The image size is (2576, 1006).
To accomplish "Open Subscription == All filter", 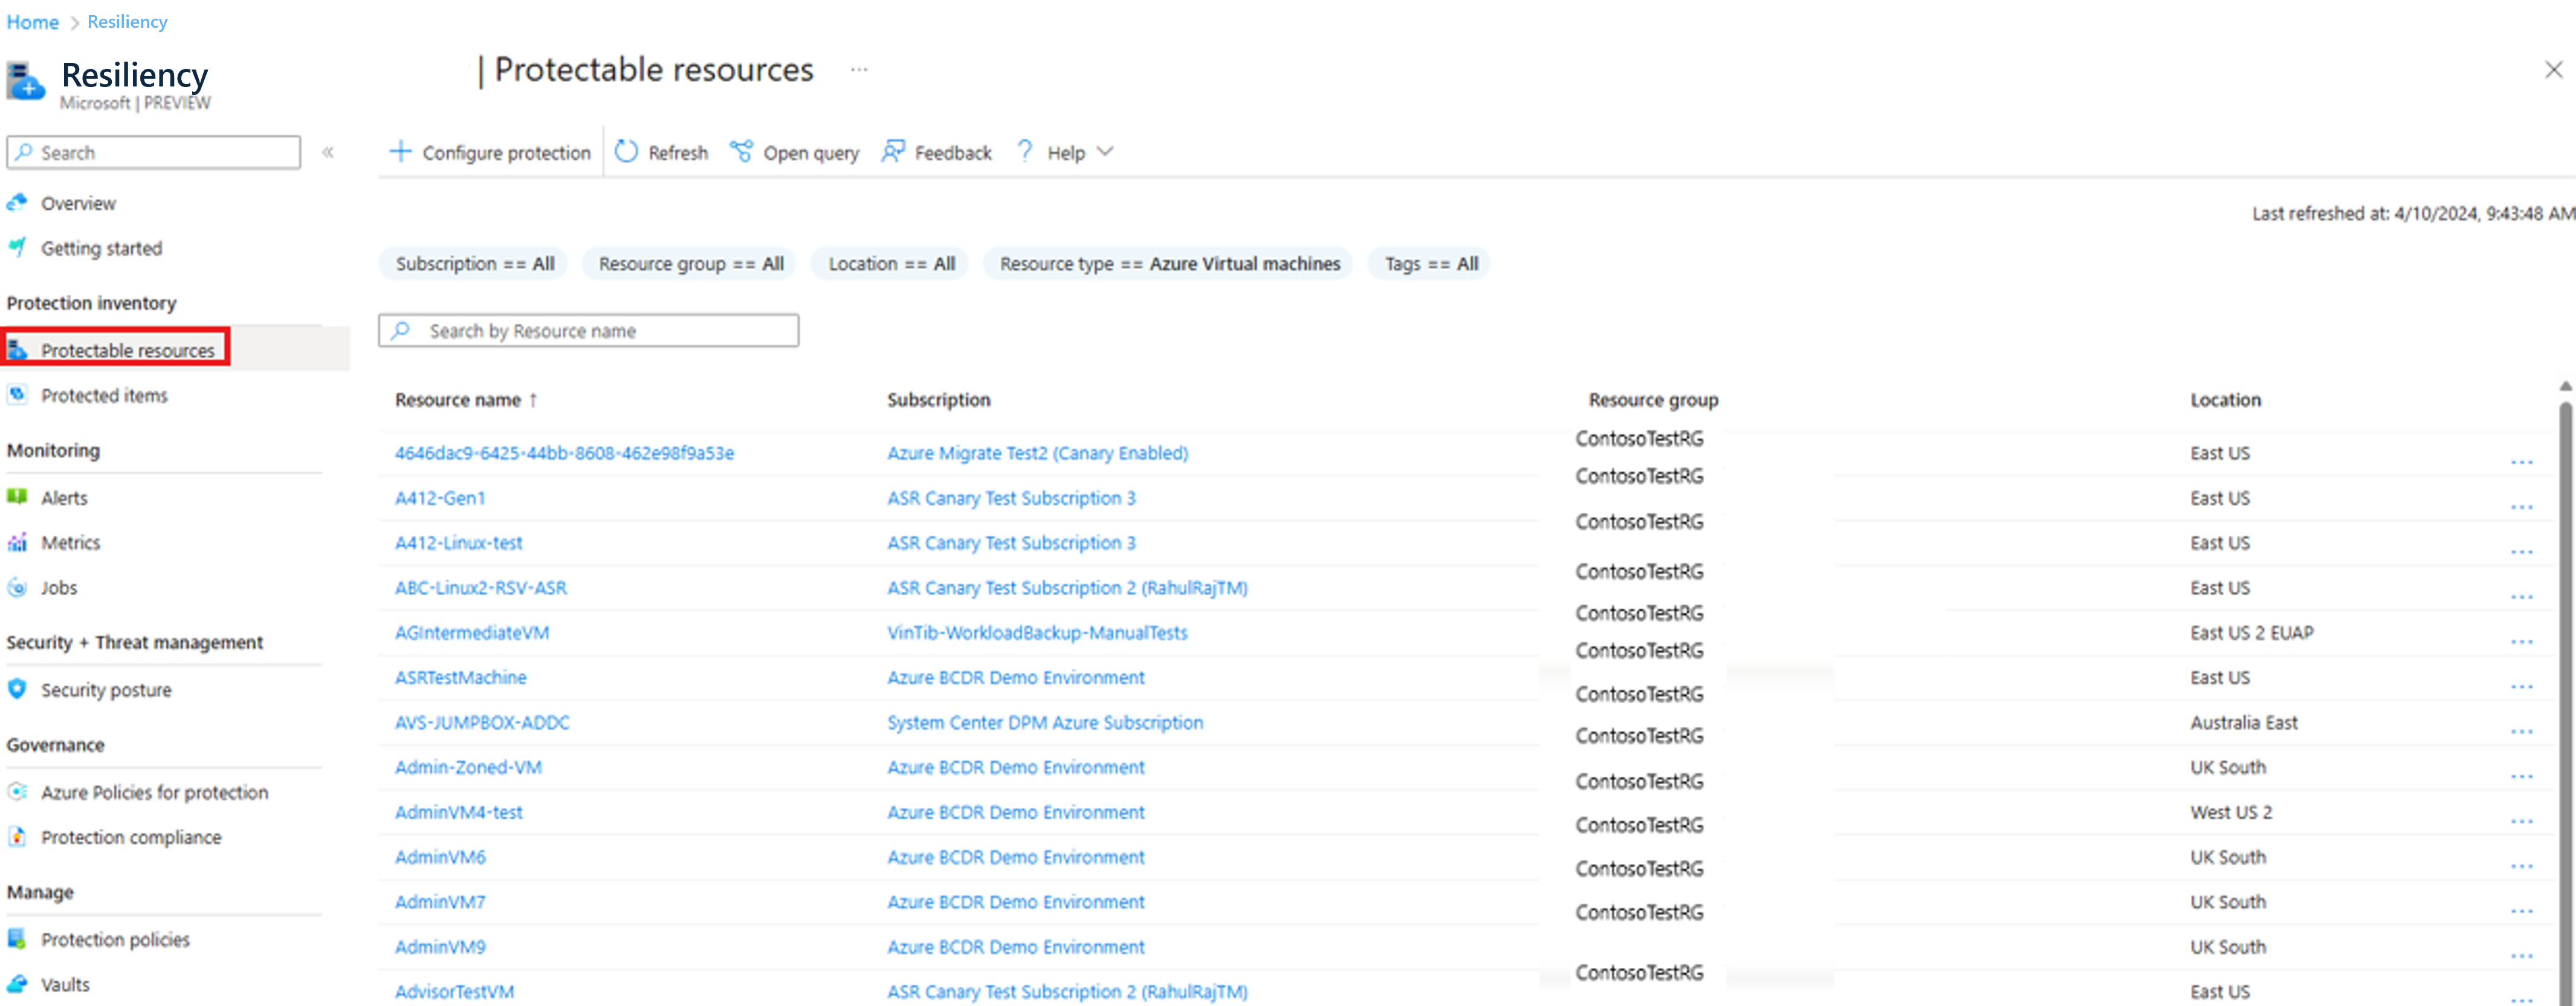I will tap(474, 264).
